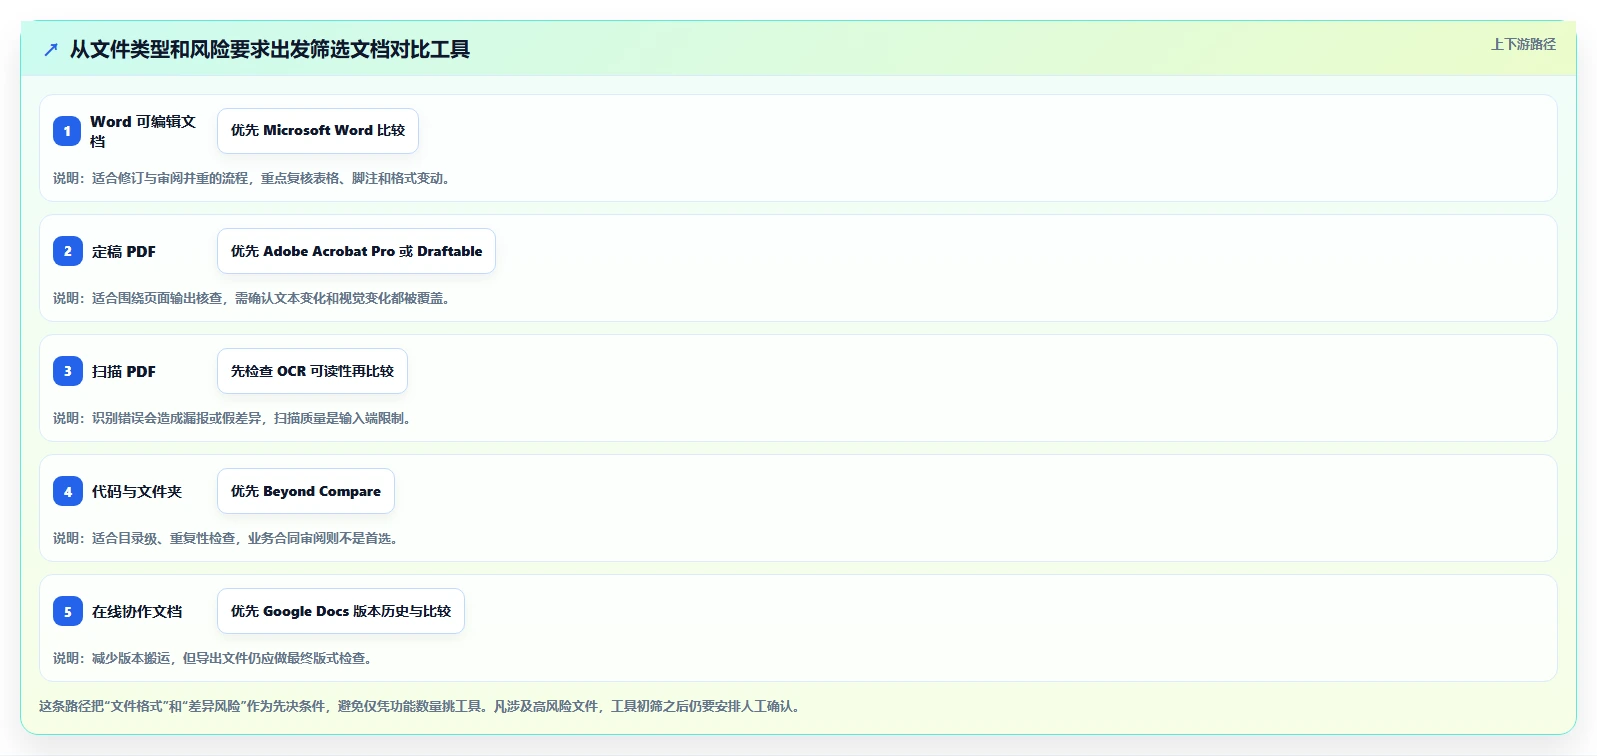Click the 定稿 PDF step label

[124, 251]
